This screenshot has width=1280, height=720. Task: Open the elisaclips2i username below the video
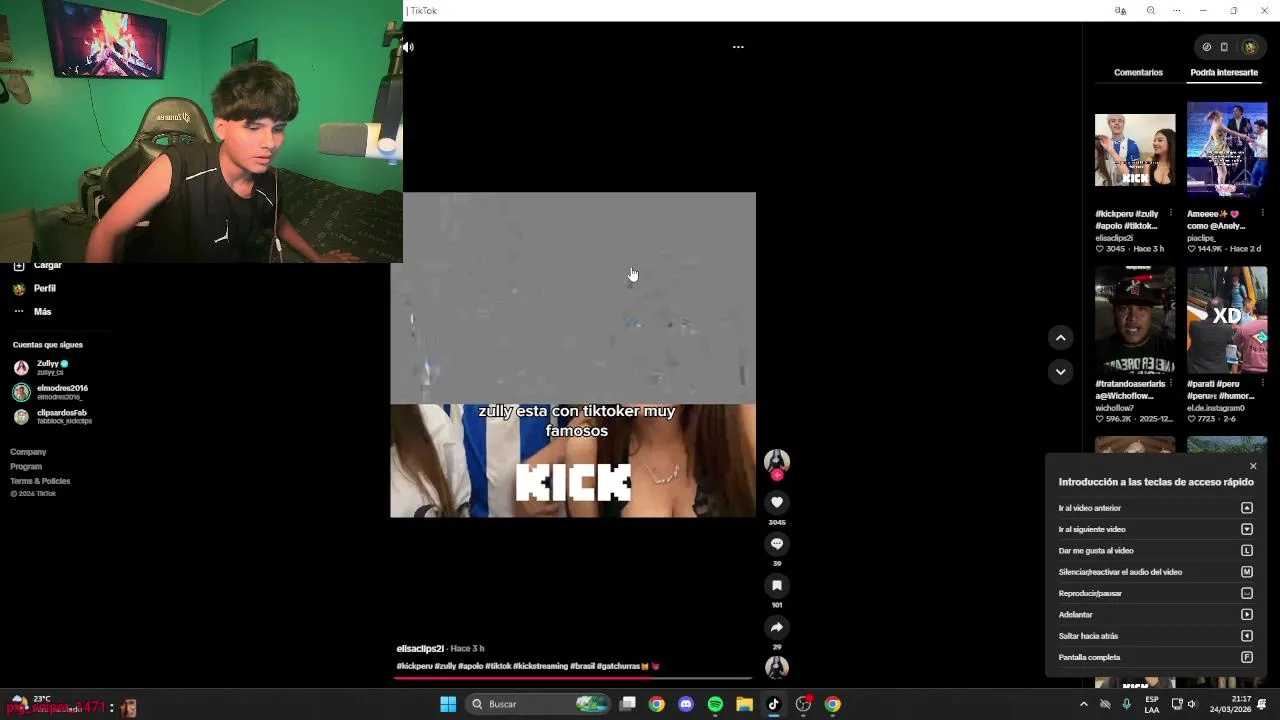point(420,649)
